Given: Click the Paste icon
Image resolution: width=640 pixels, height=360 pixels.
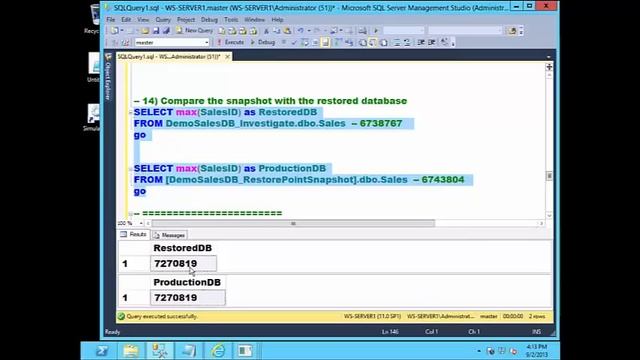Looking at the screenshot, I should pos(287,31).
